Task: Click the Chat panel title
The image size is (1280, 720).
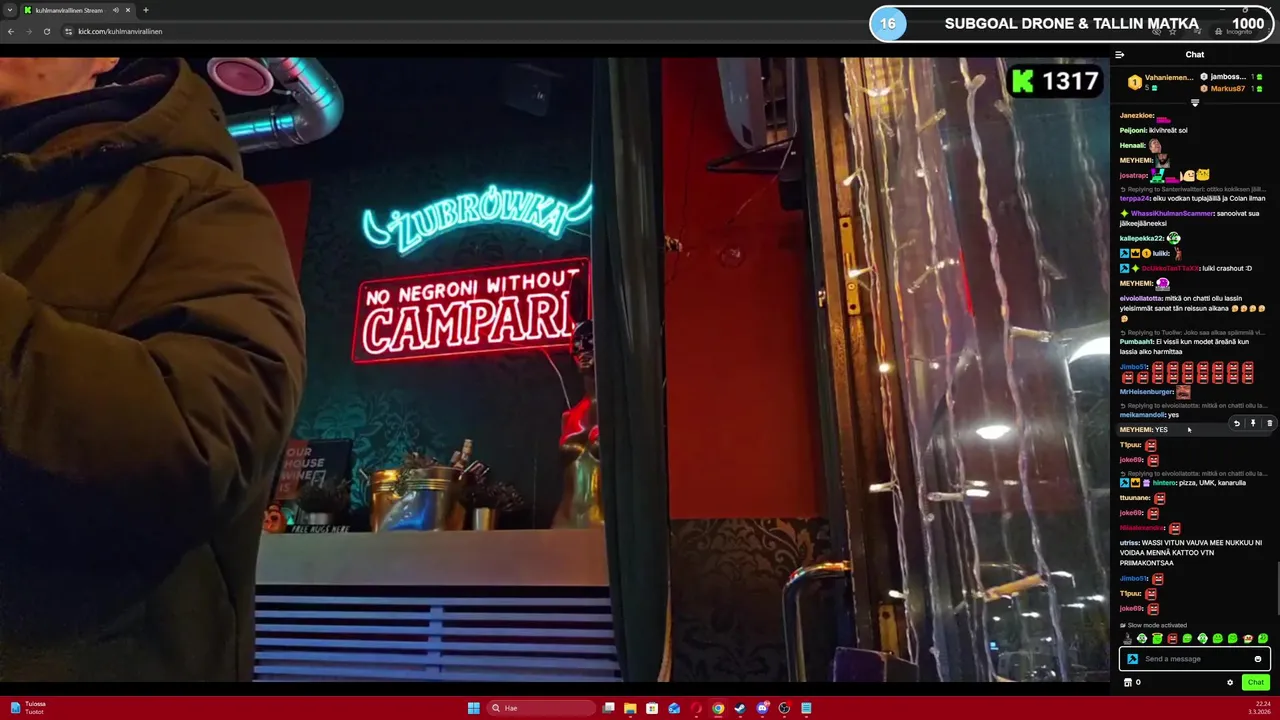Action: point(1195,55)
